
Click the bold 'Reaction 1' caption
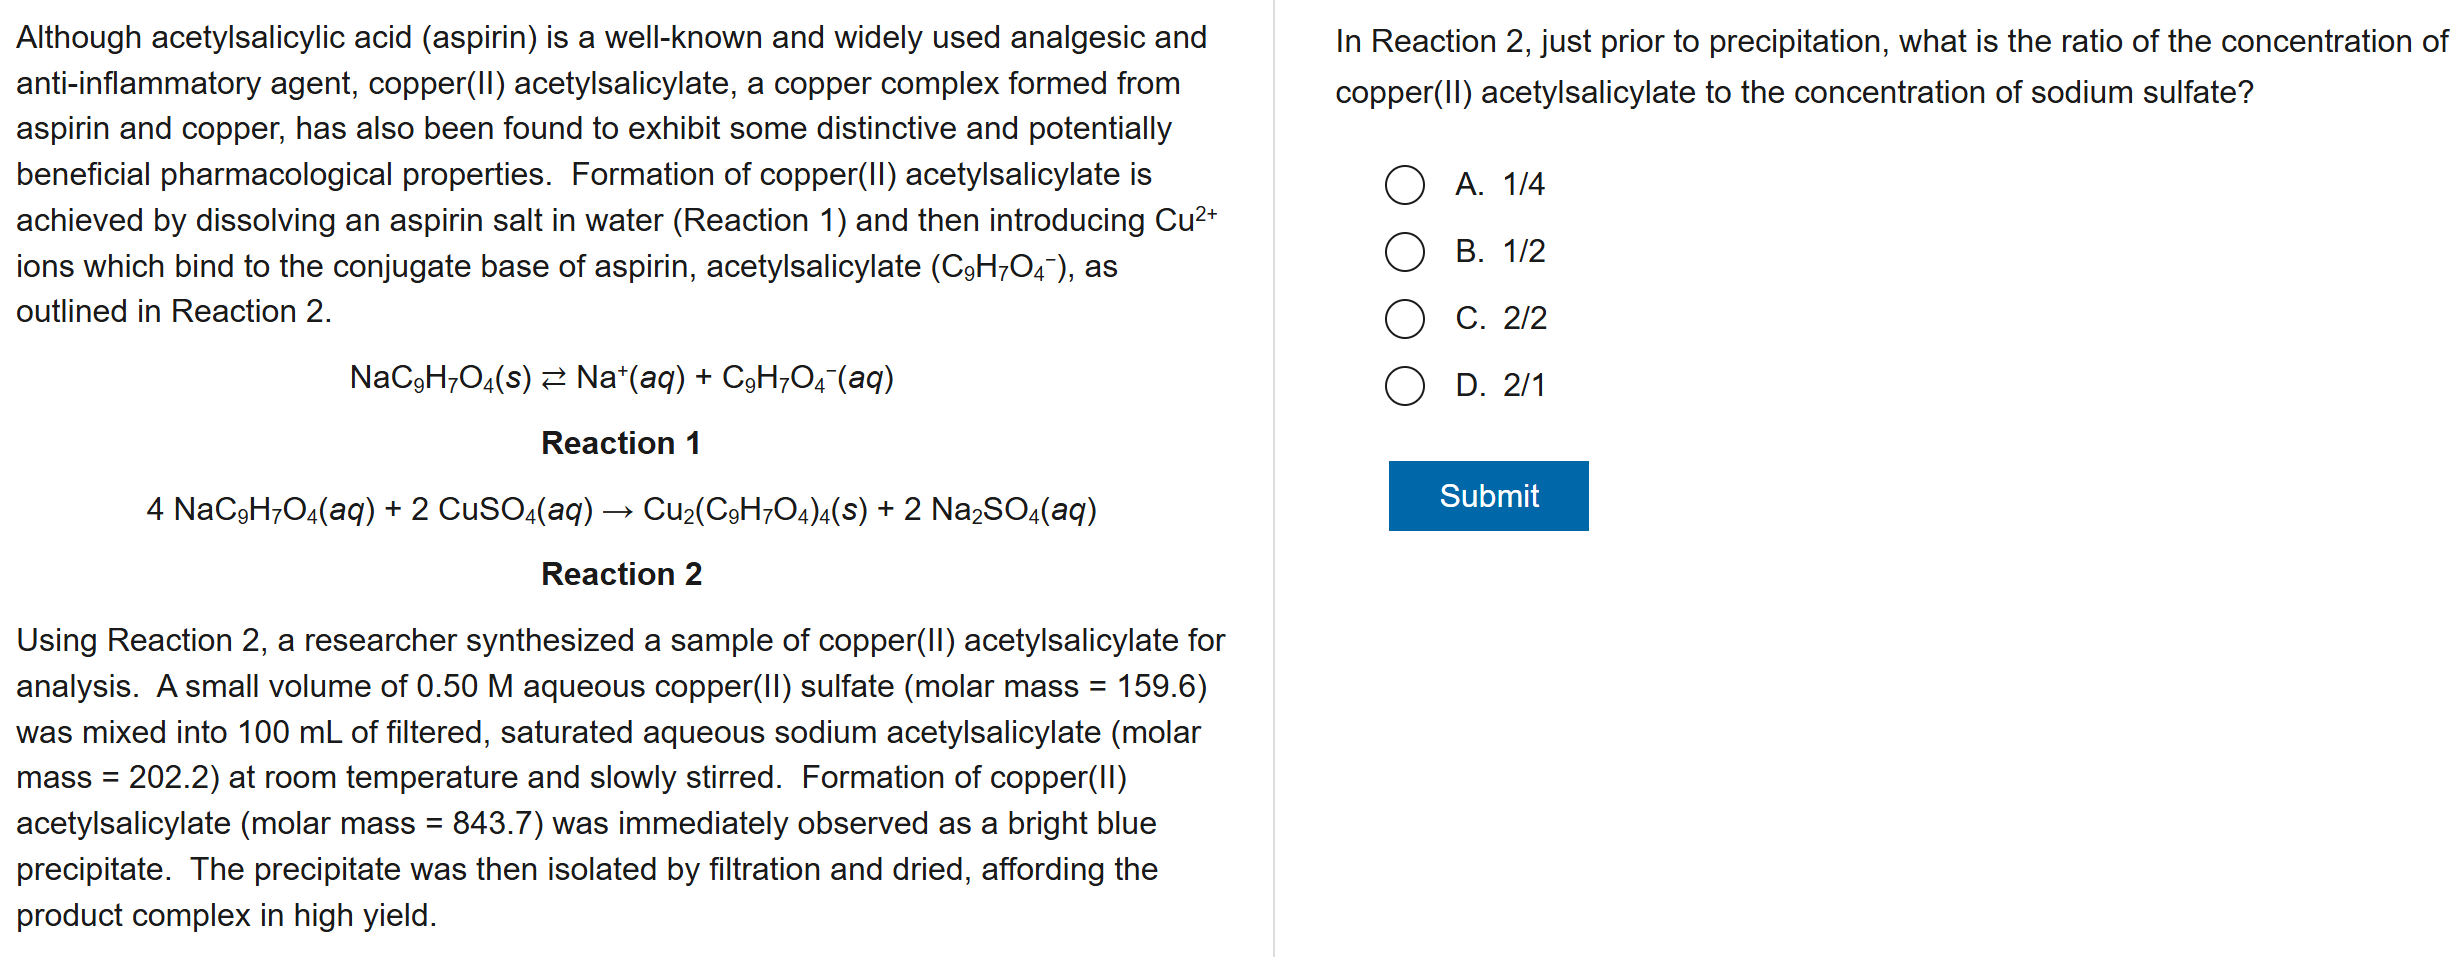(x=620, y=443)
